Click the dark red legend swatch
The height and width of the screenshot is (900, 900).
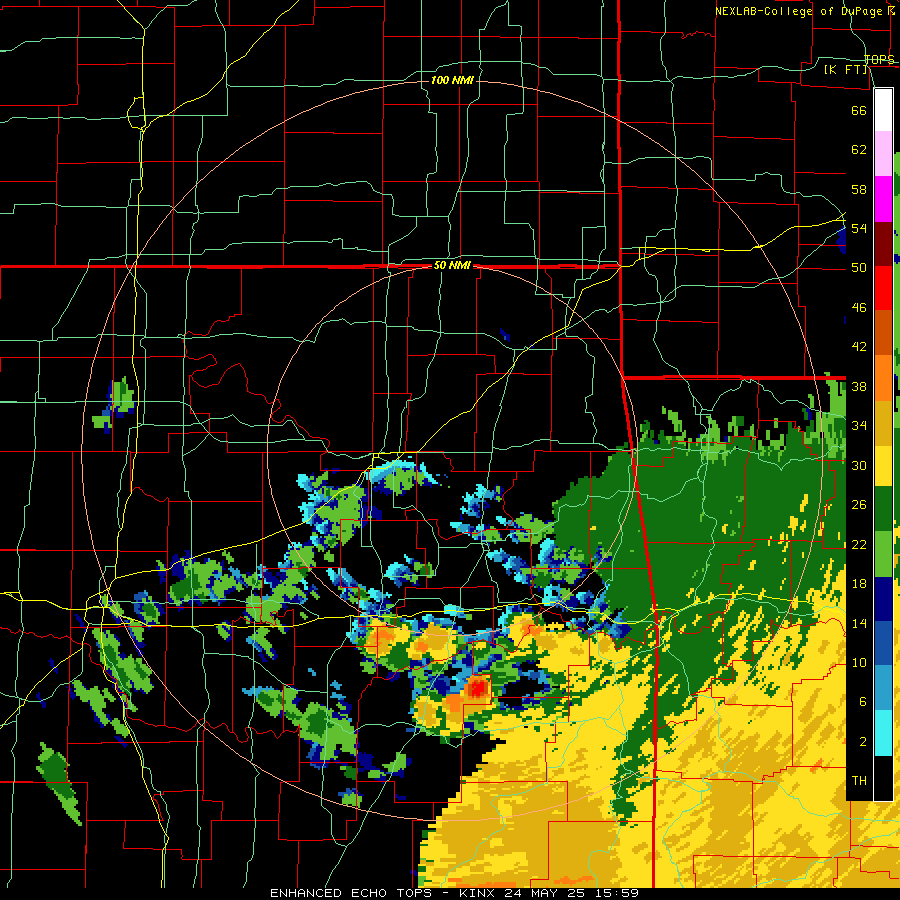(883, 245)
